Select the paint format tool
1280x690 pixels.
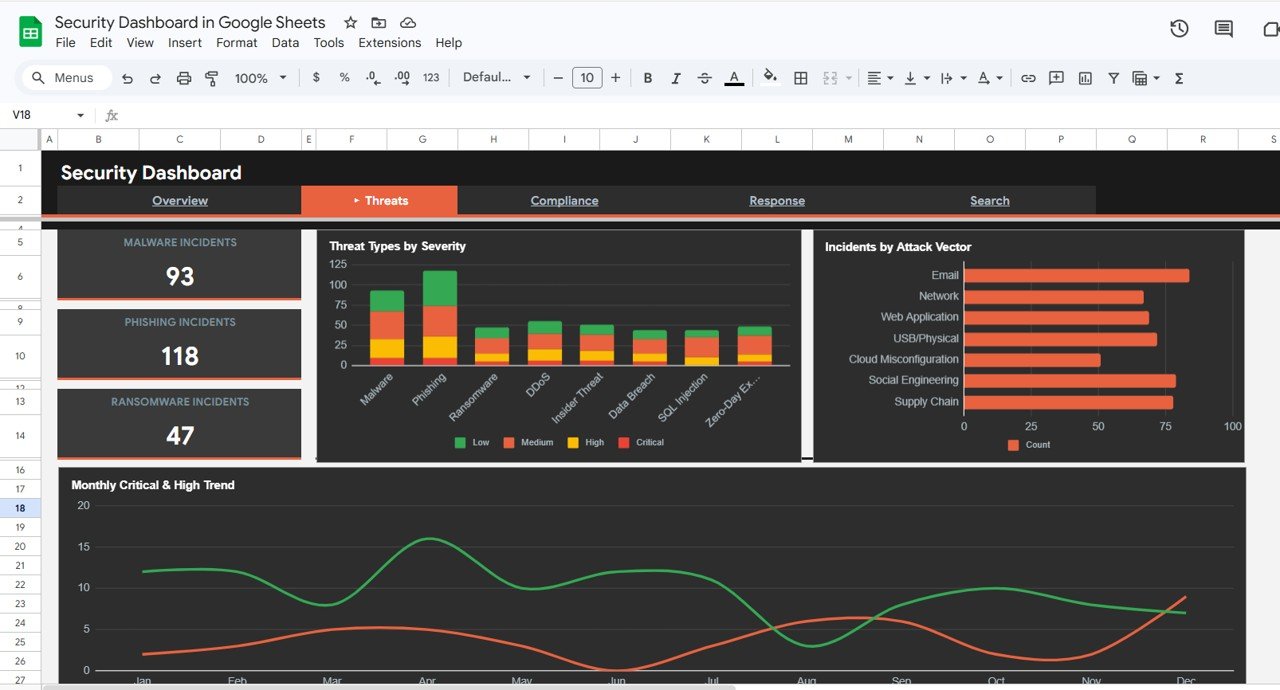click(x=211, y=78)
